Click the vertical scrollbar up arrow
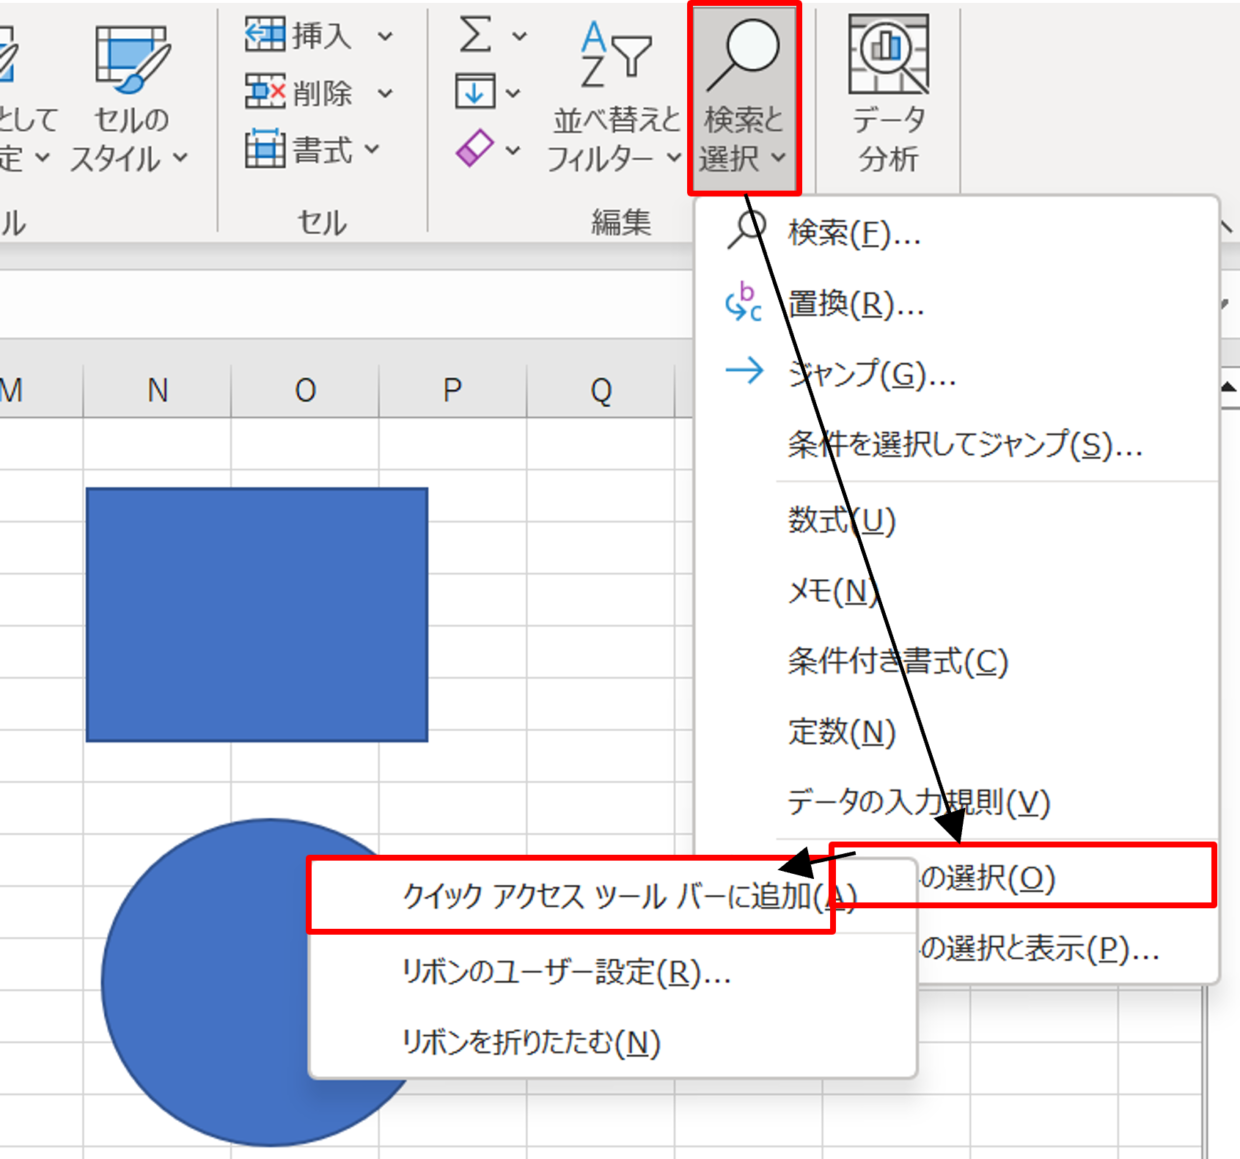Viewport: 1240px width, 1159px height. (x=1229, y=387)
